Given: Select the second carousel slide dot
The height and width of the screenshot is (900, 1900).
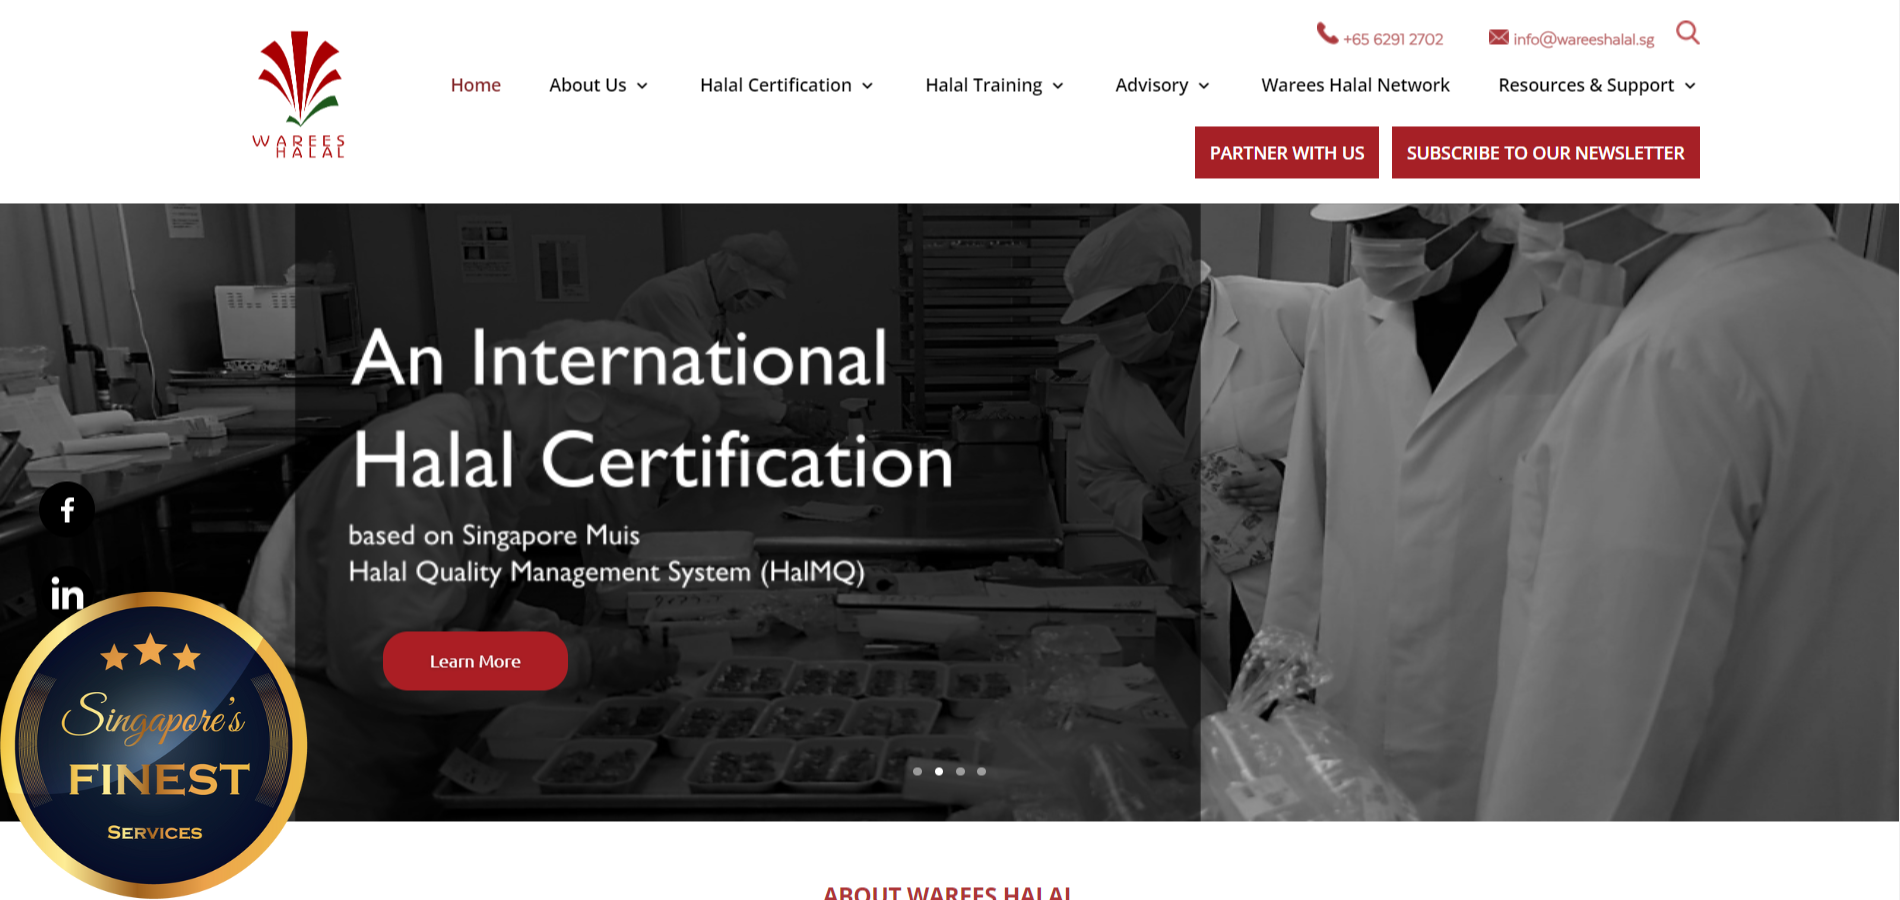Looking at the screenshot, I should point(939,771).
